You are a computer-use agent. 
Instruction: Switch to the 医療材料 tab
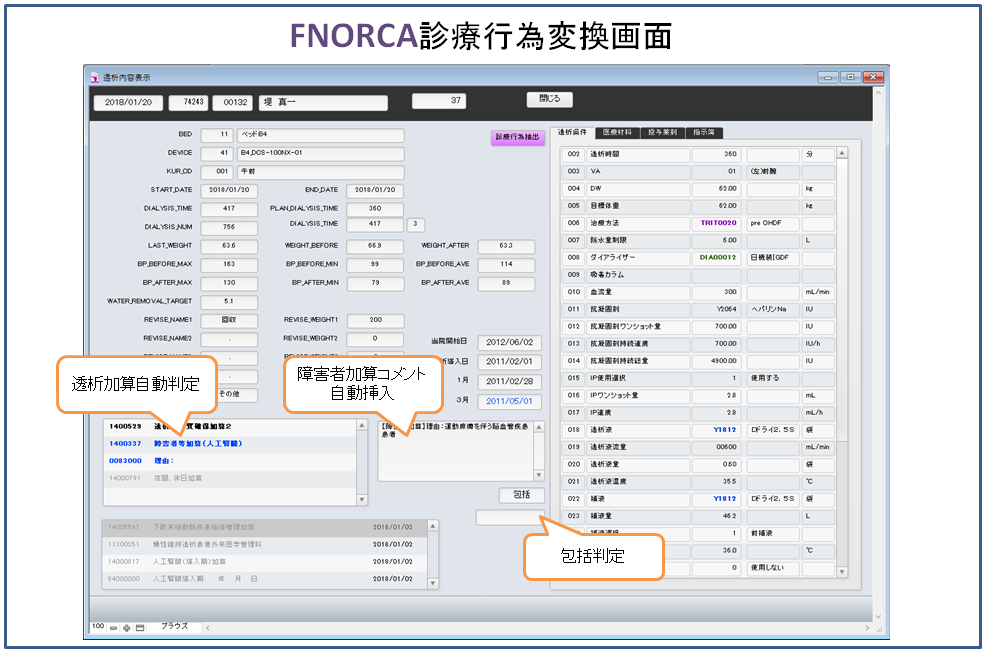617,132
